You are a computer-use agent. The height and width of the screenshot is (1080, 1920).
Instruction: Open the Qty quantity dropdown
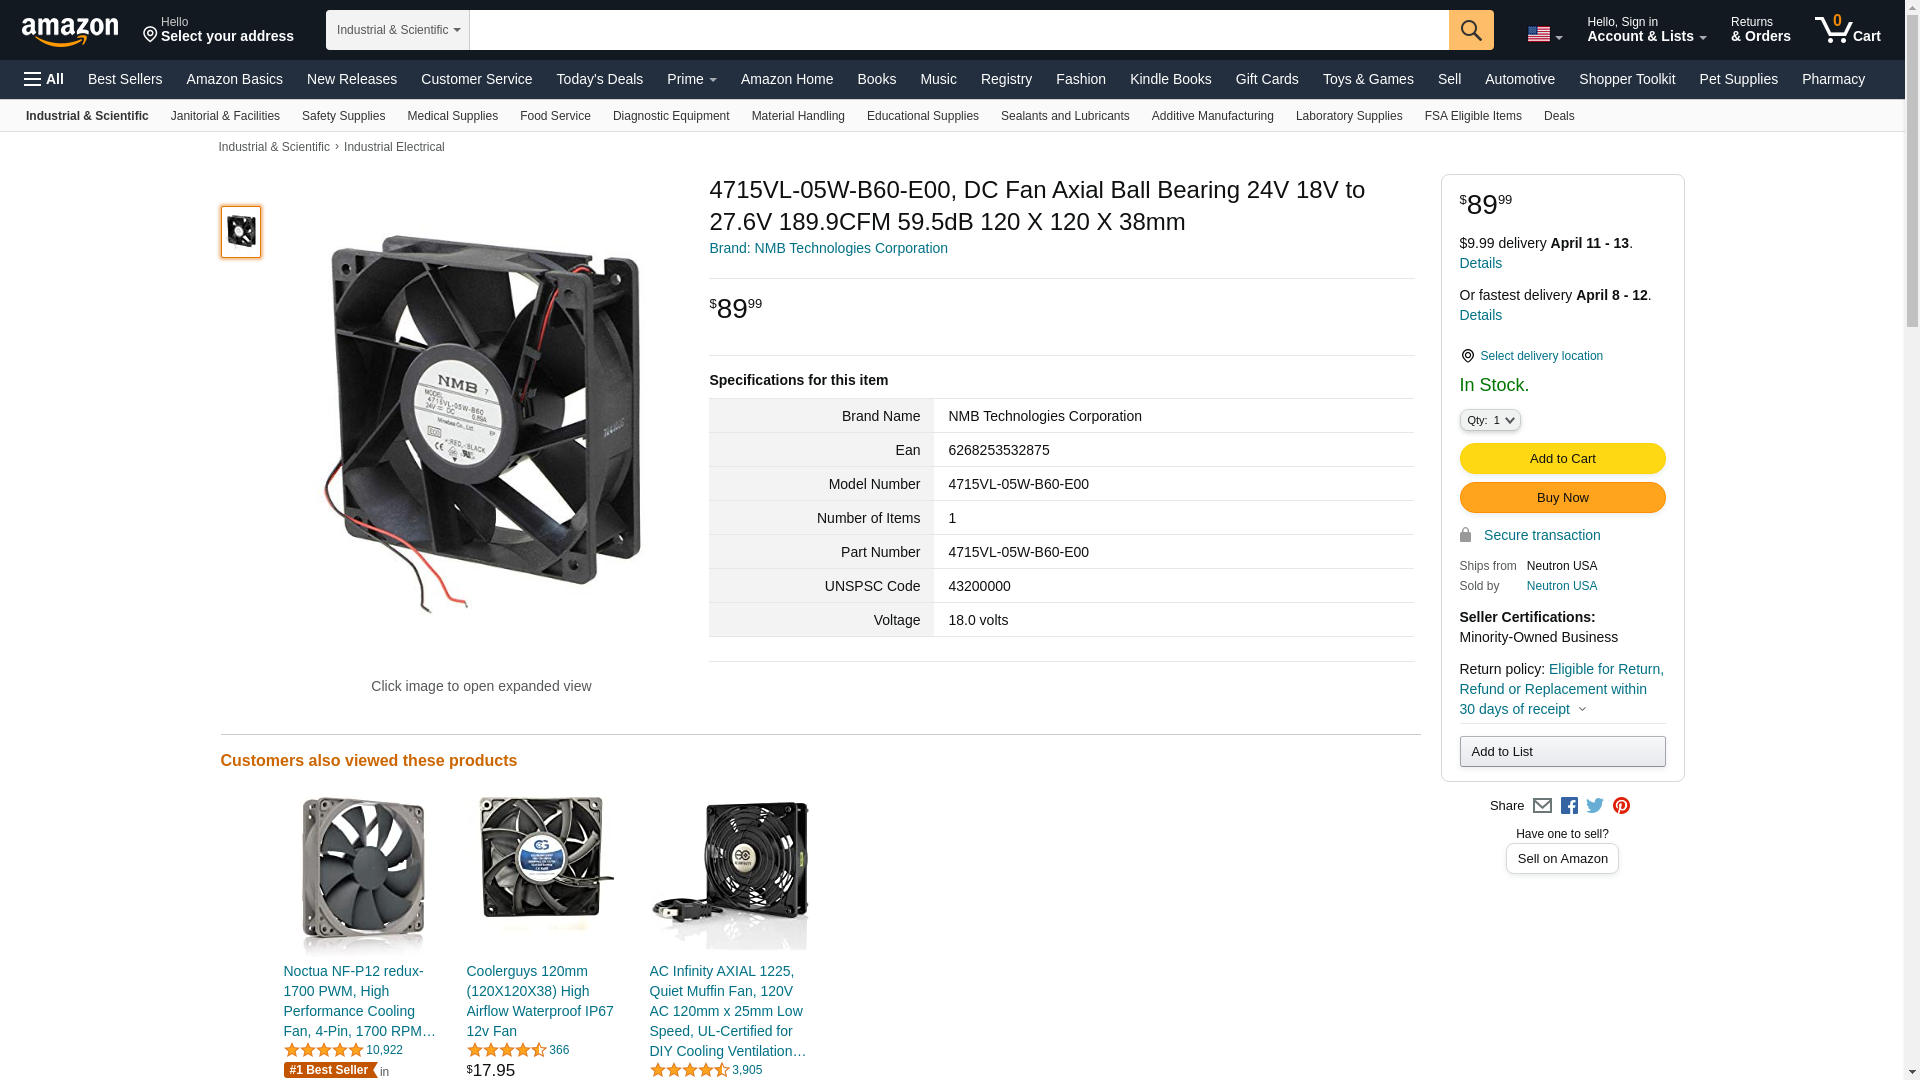[1490, 420]
